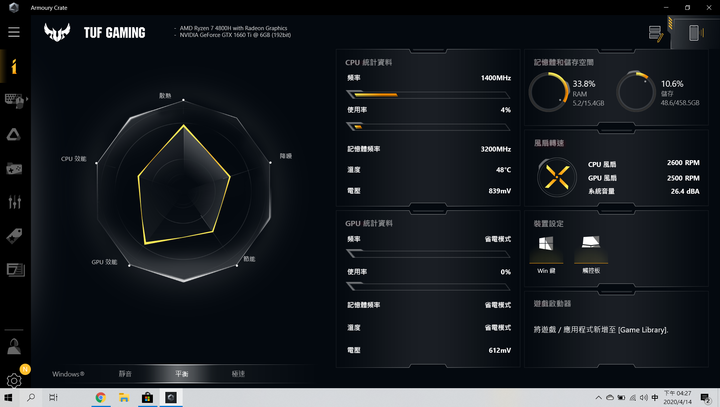This screenshot has height=407, width=720.
Task: Open the Featured deals tag icon
Action: [x=14, y=236]
